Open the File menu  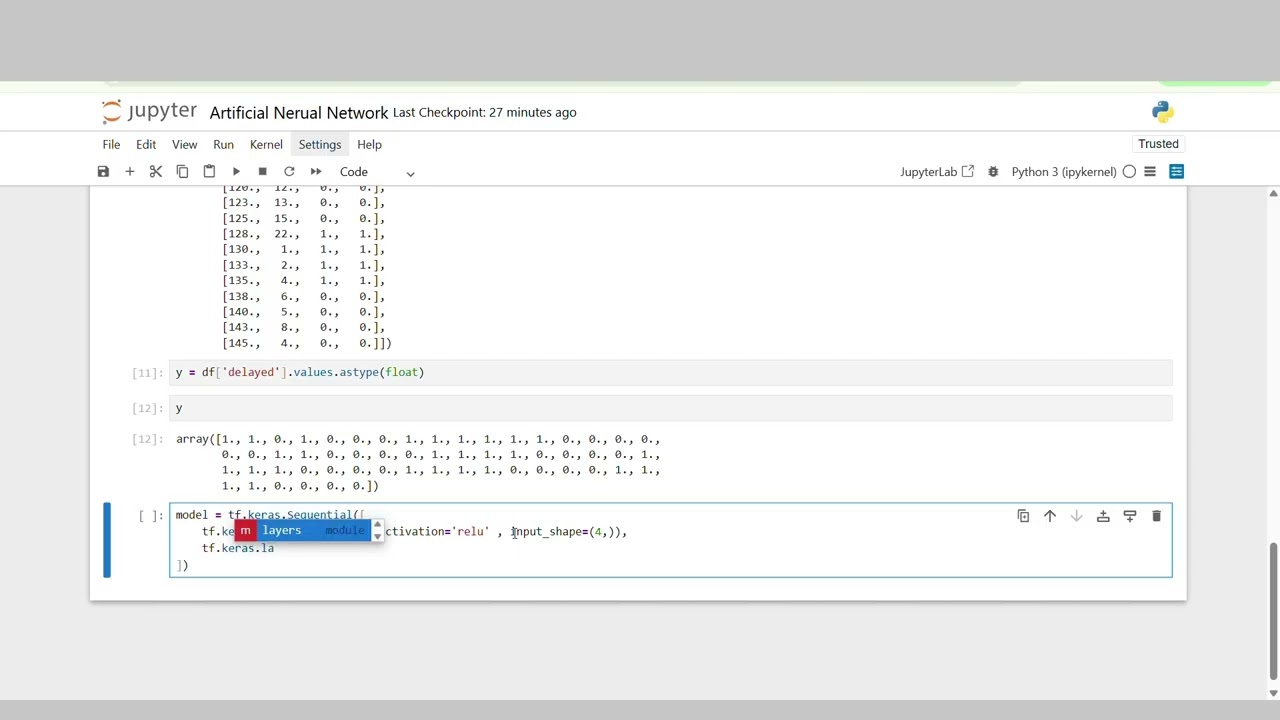click(x=111, y=144)
